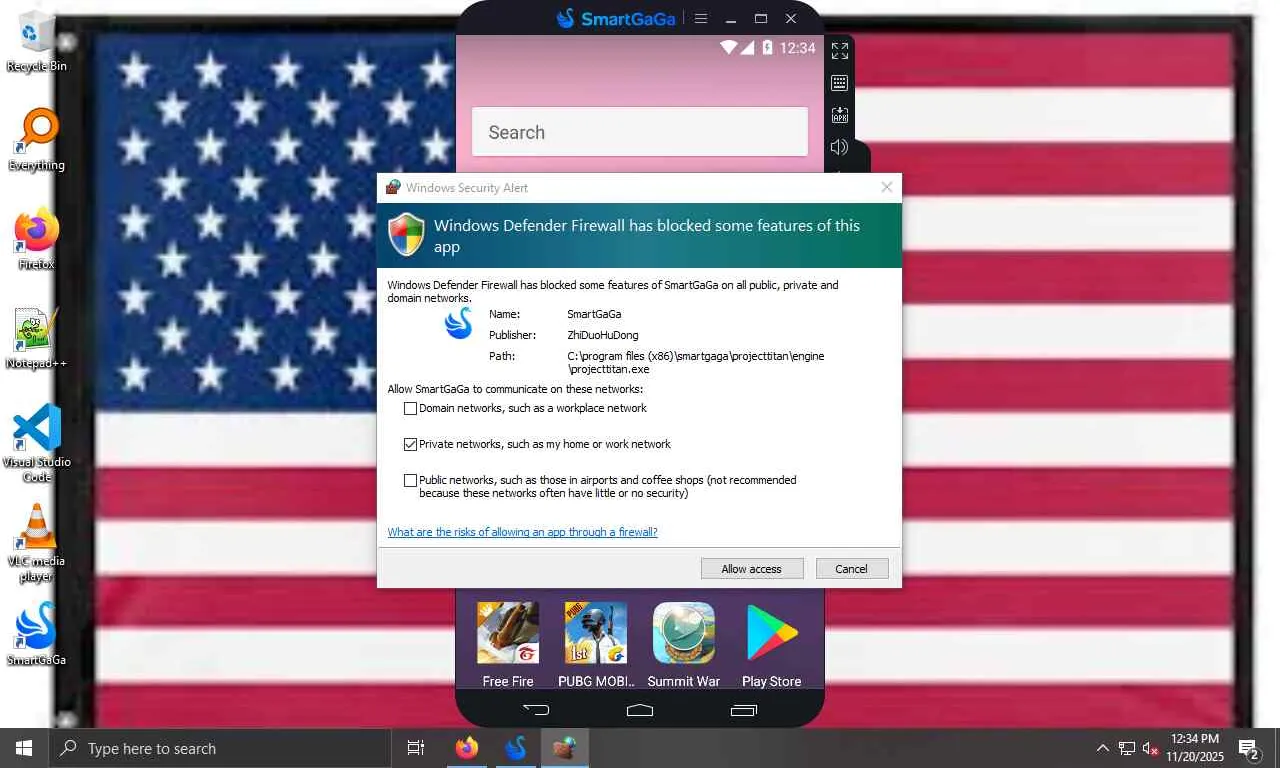Click the taskbar 'Type here to search' box
This screenshot has width=1280, height=768.
[220, 748]
